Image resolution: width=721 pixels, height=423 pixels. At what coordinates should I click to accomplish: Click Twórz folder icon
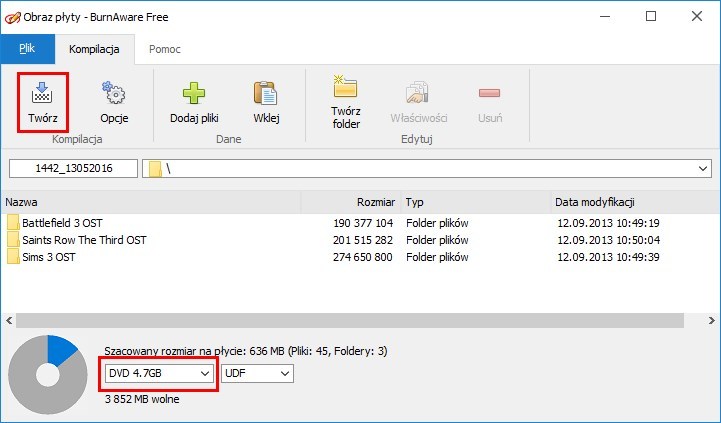point(345,86)
